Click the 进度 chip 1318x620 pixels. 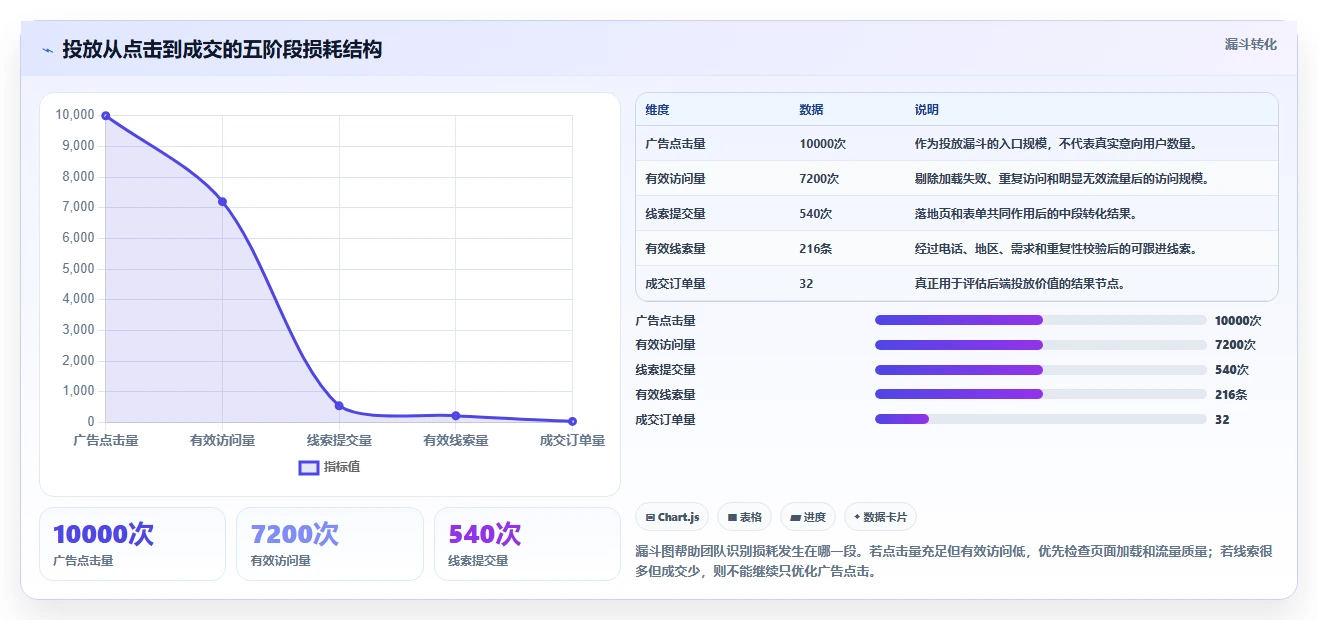point(807,517)
